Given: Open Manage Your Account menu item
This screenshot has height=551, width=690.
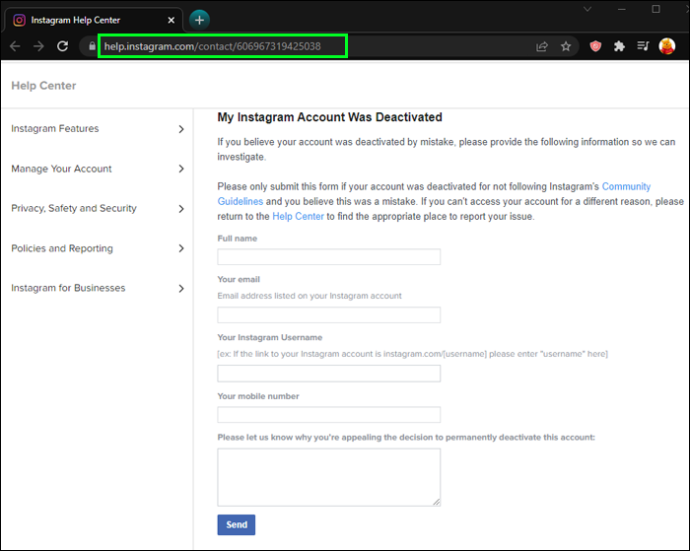Looking at the screenshot, I should [62, 169].
